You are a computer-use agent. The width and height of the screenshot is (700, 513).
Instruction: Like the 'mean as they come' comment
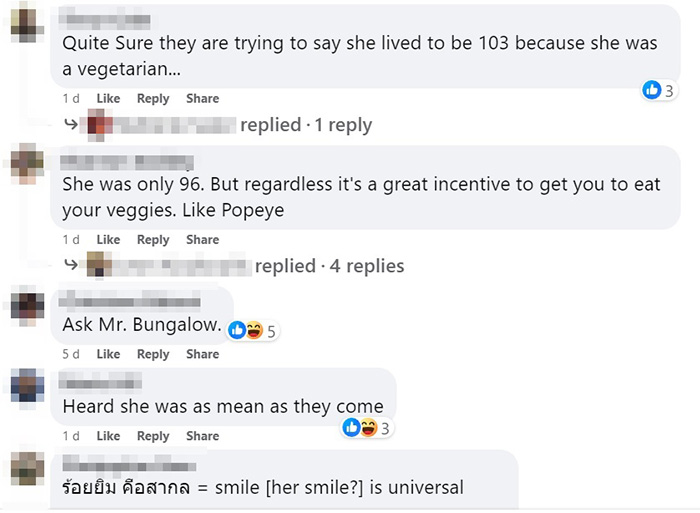(108, 436)
